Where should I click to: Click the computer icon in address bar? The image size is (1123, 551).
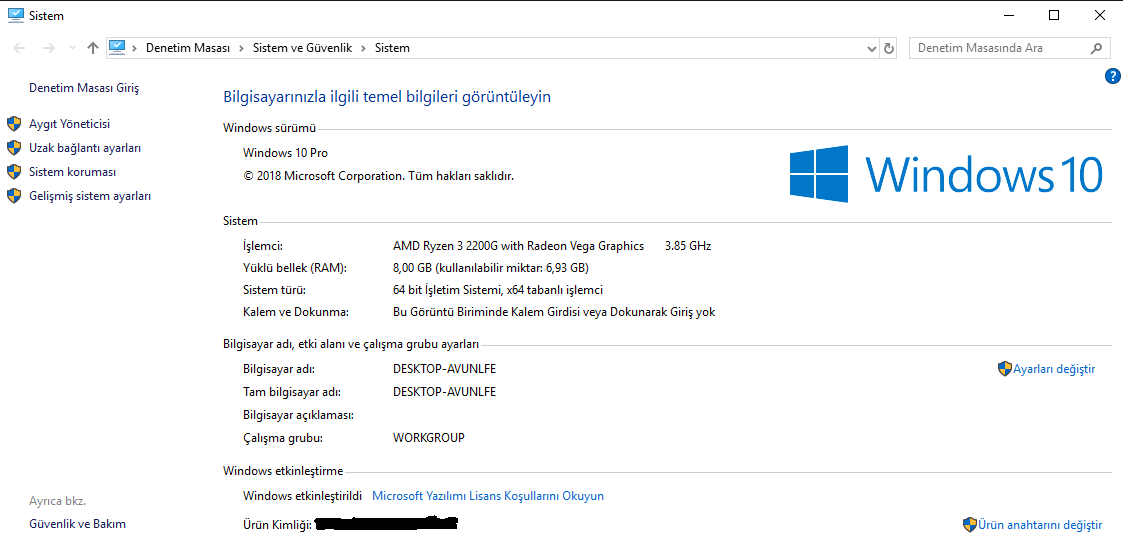[117, 47]
